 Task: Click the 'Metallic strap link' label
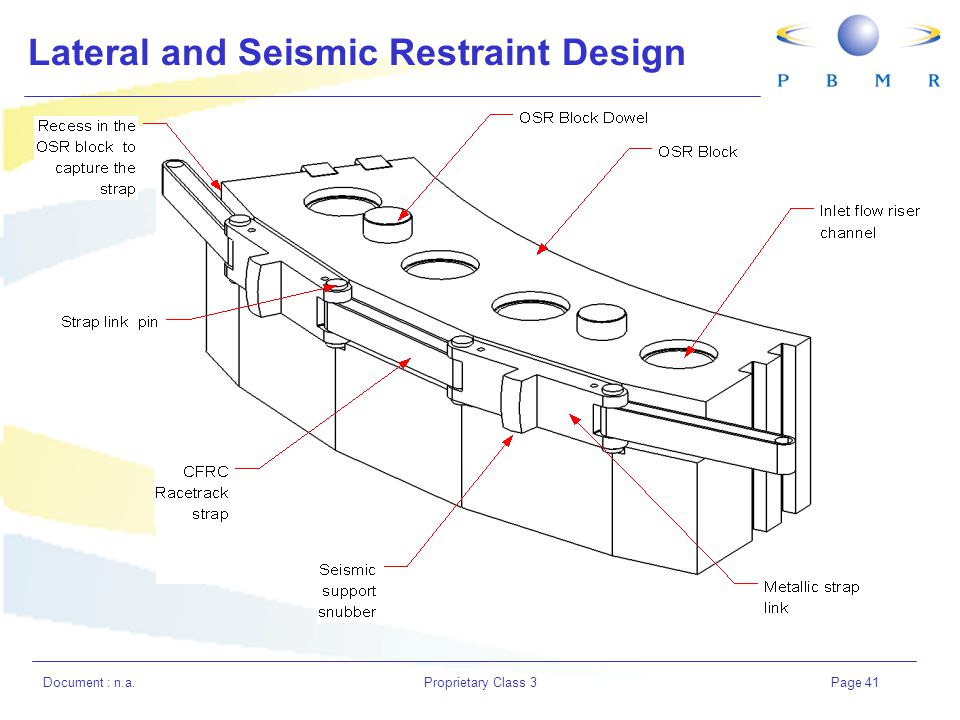click(x=811, y=597)
